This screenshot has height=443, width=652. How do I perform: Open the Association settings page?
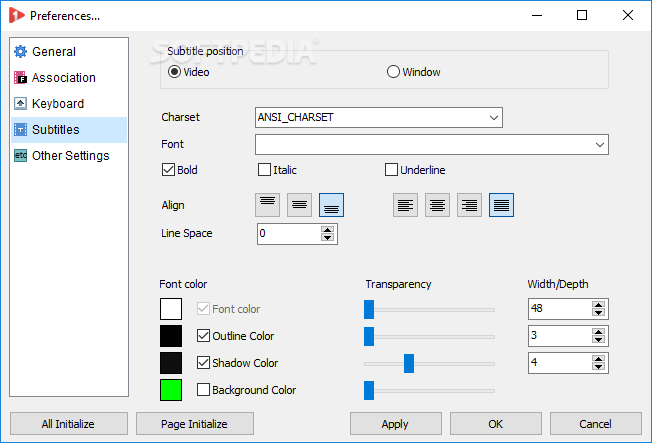coord(69,77)
